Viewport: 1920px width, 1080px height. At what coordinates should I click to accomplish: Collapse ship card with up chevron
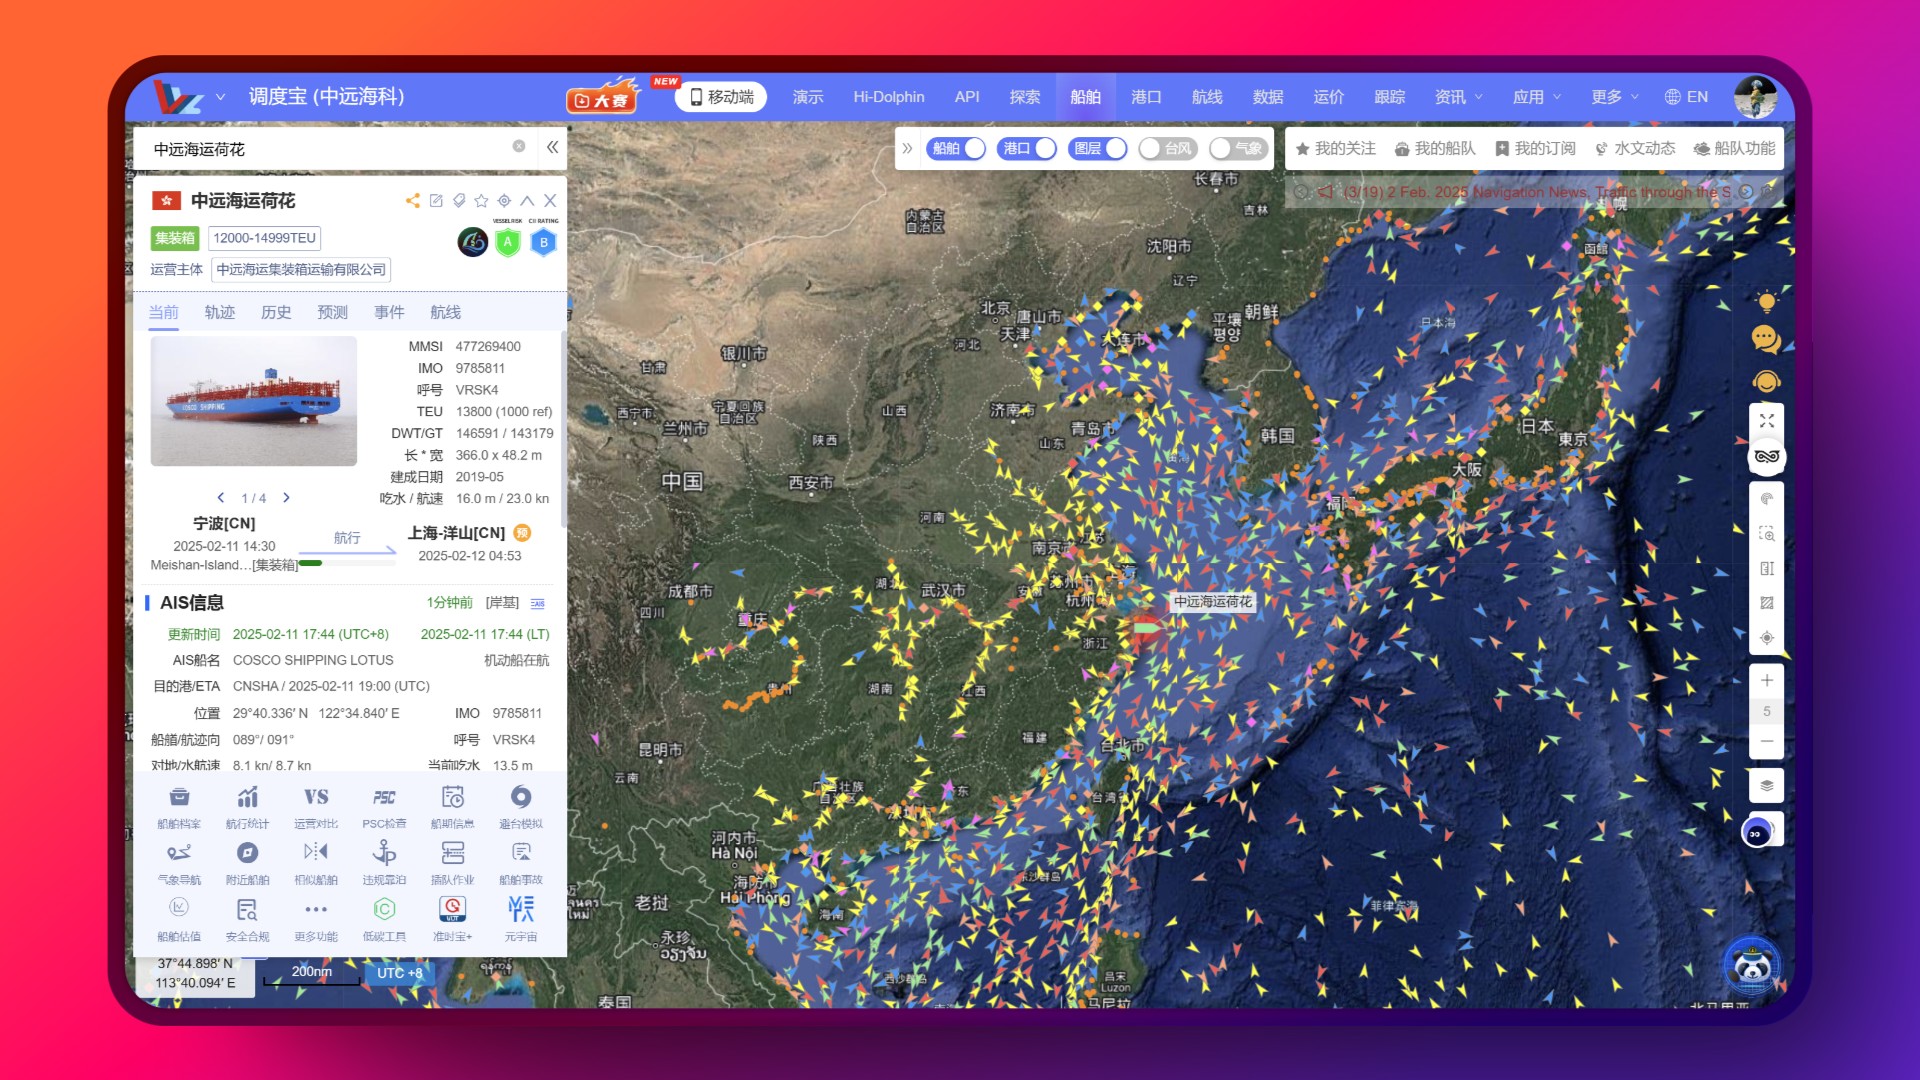click(527, 201)
